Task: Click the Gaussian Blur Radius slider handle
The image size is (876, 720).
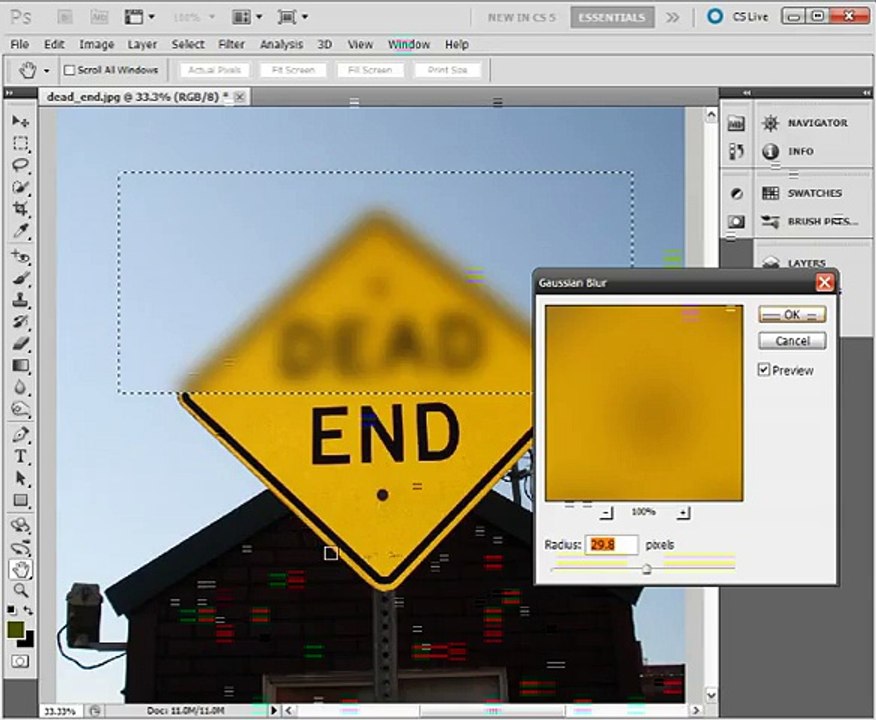Action: click(646, 569)
